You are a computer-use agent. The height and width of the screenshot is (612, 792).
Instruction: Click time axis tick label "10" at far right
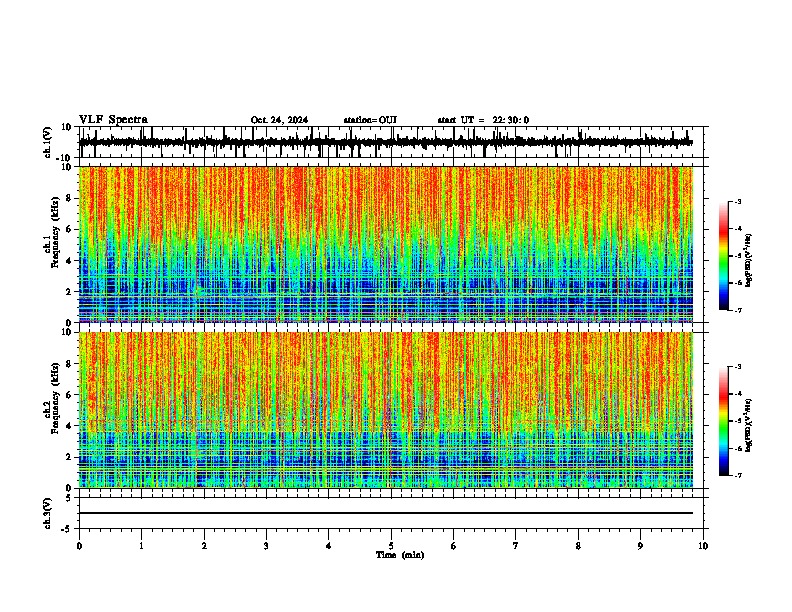pos(703,546)
